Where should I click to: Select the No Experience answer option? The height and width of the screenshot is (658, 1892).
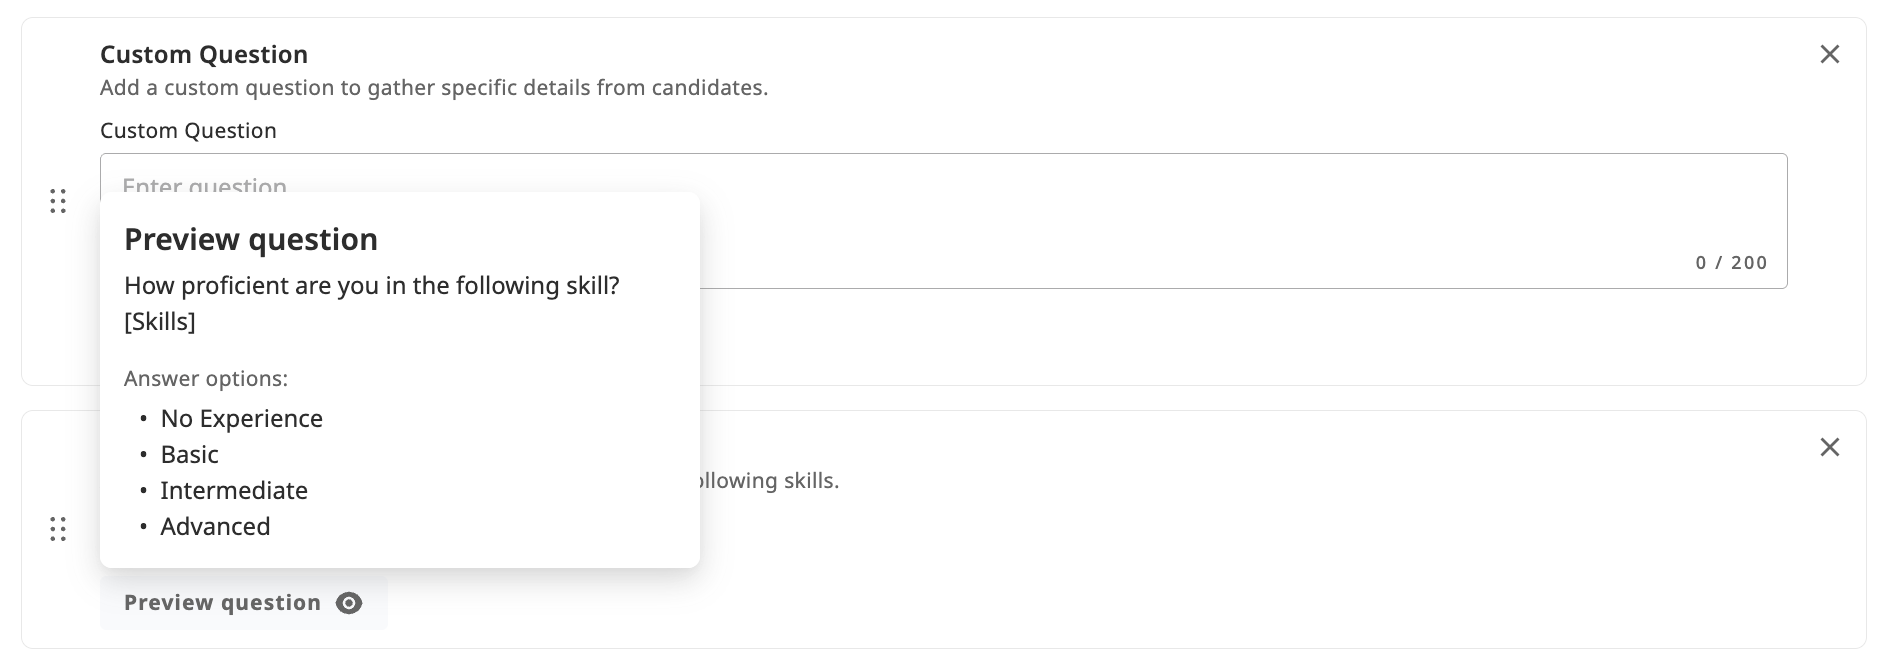coord(241,419)
